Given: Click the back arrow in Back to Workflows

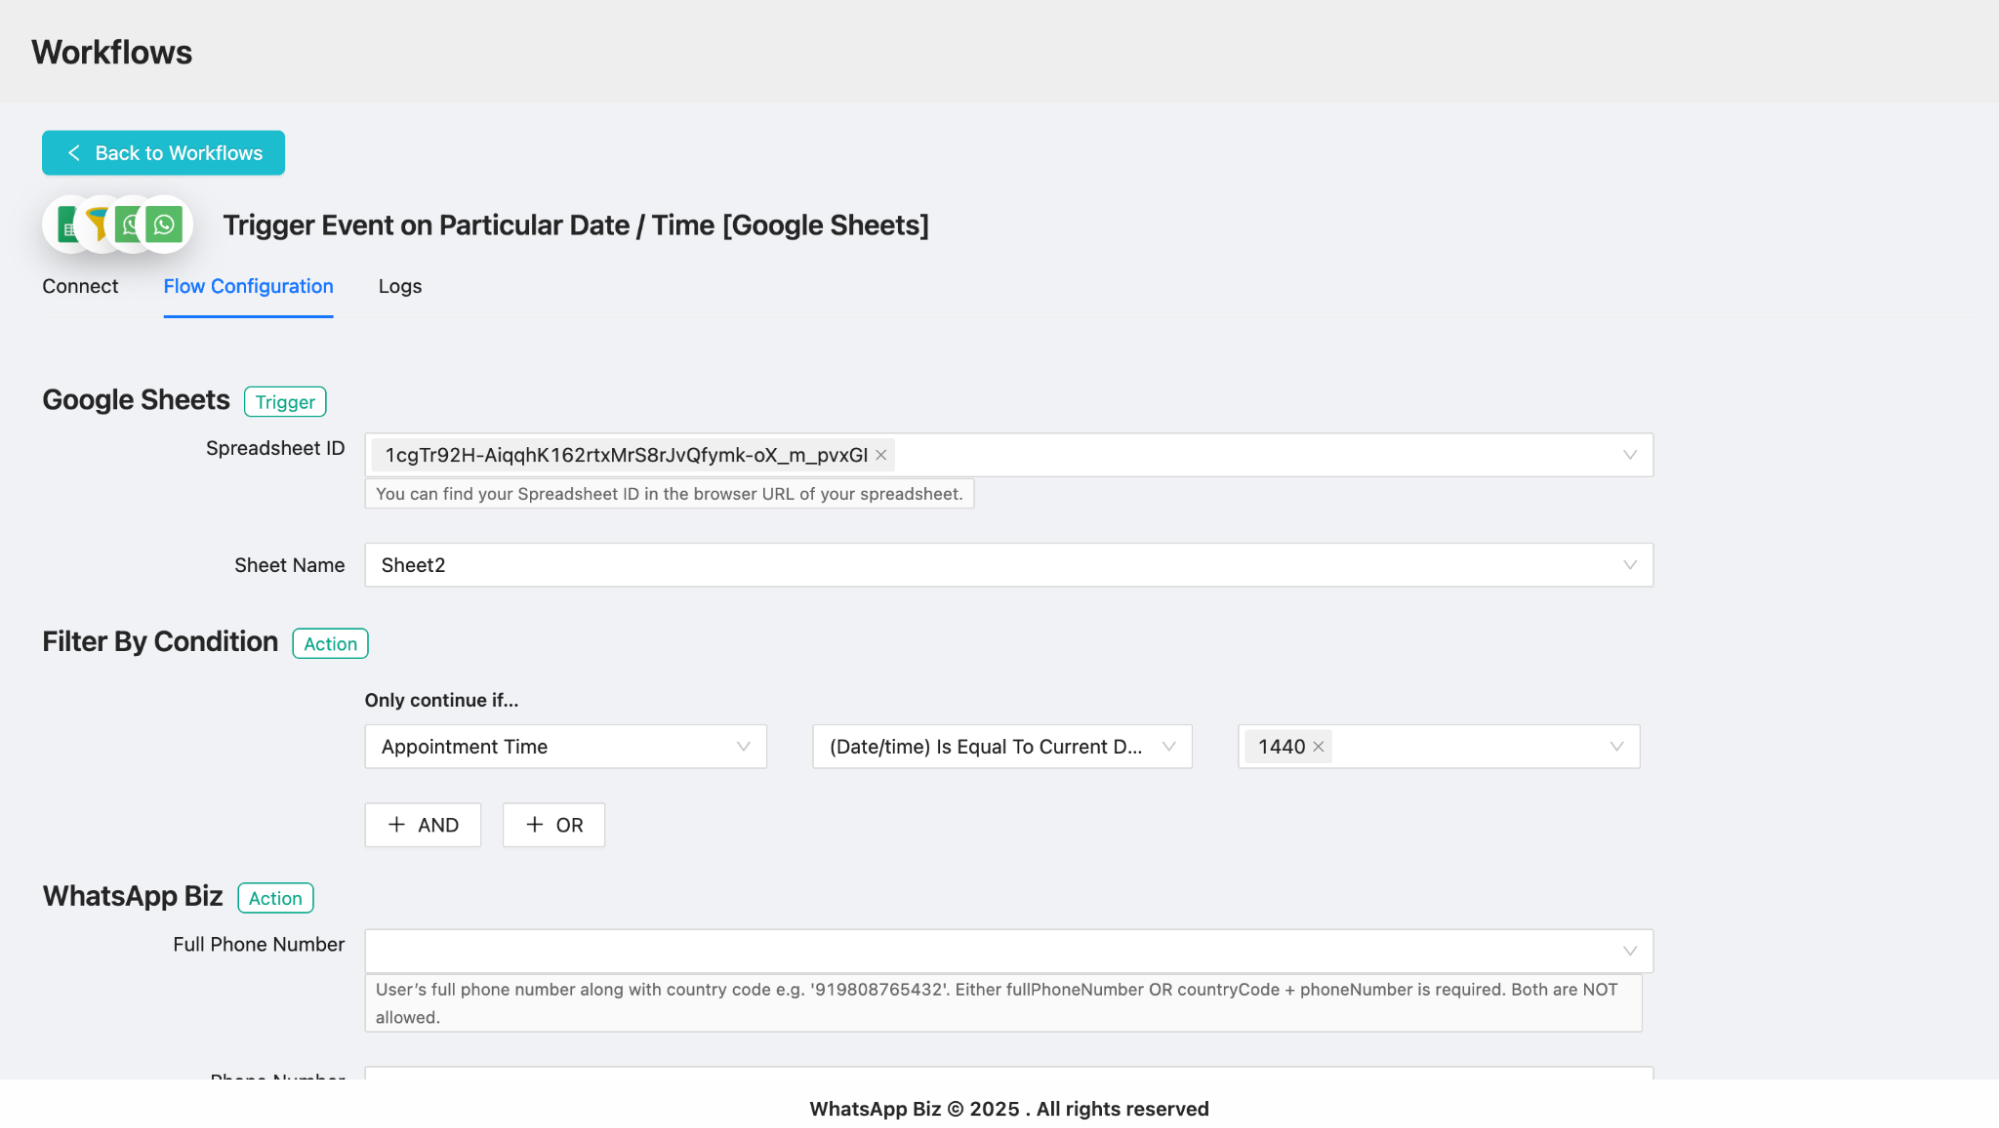Looking at the screenshot, I should (x=74, y=153).
